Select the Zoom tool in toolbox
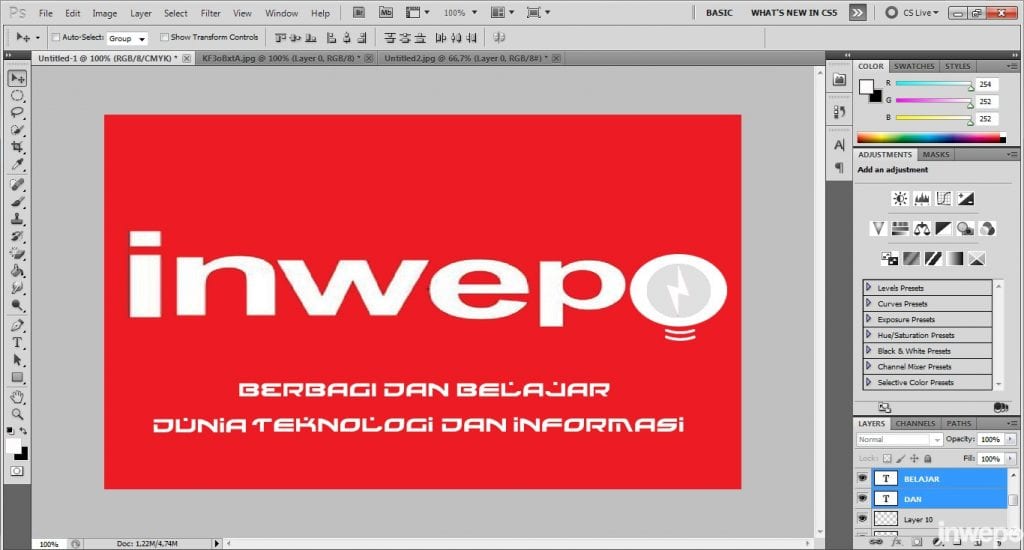This screenshot has width=1024, height=550. (17, 414)
